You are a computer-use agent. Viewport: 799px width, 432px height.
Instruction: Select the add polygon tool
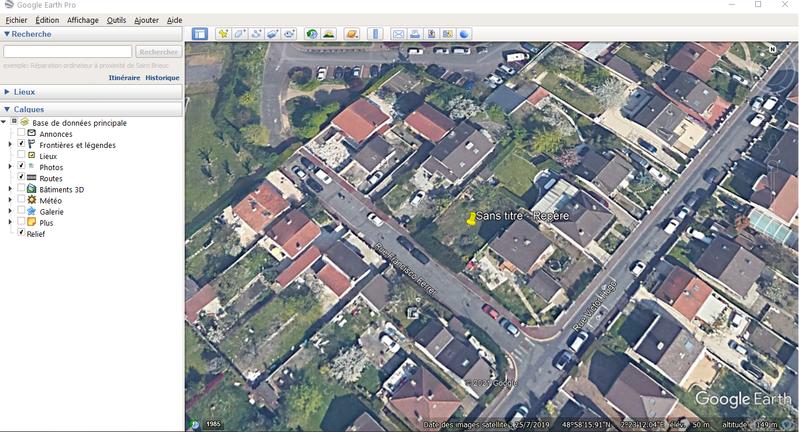coord(240,34)
